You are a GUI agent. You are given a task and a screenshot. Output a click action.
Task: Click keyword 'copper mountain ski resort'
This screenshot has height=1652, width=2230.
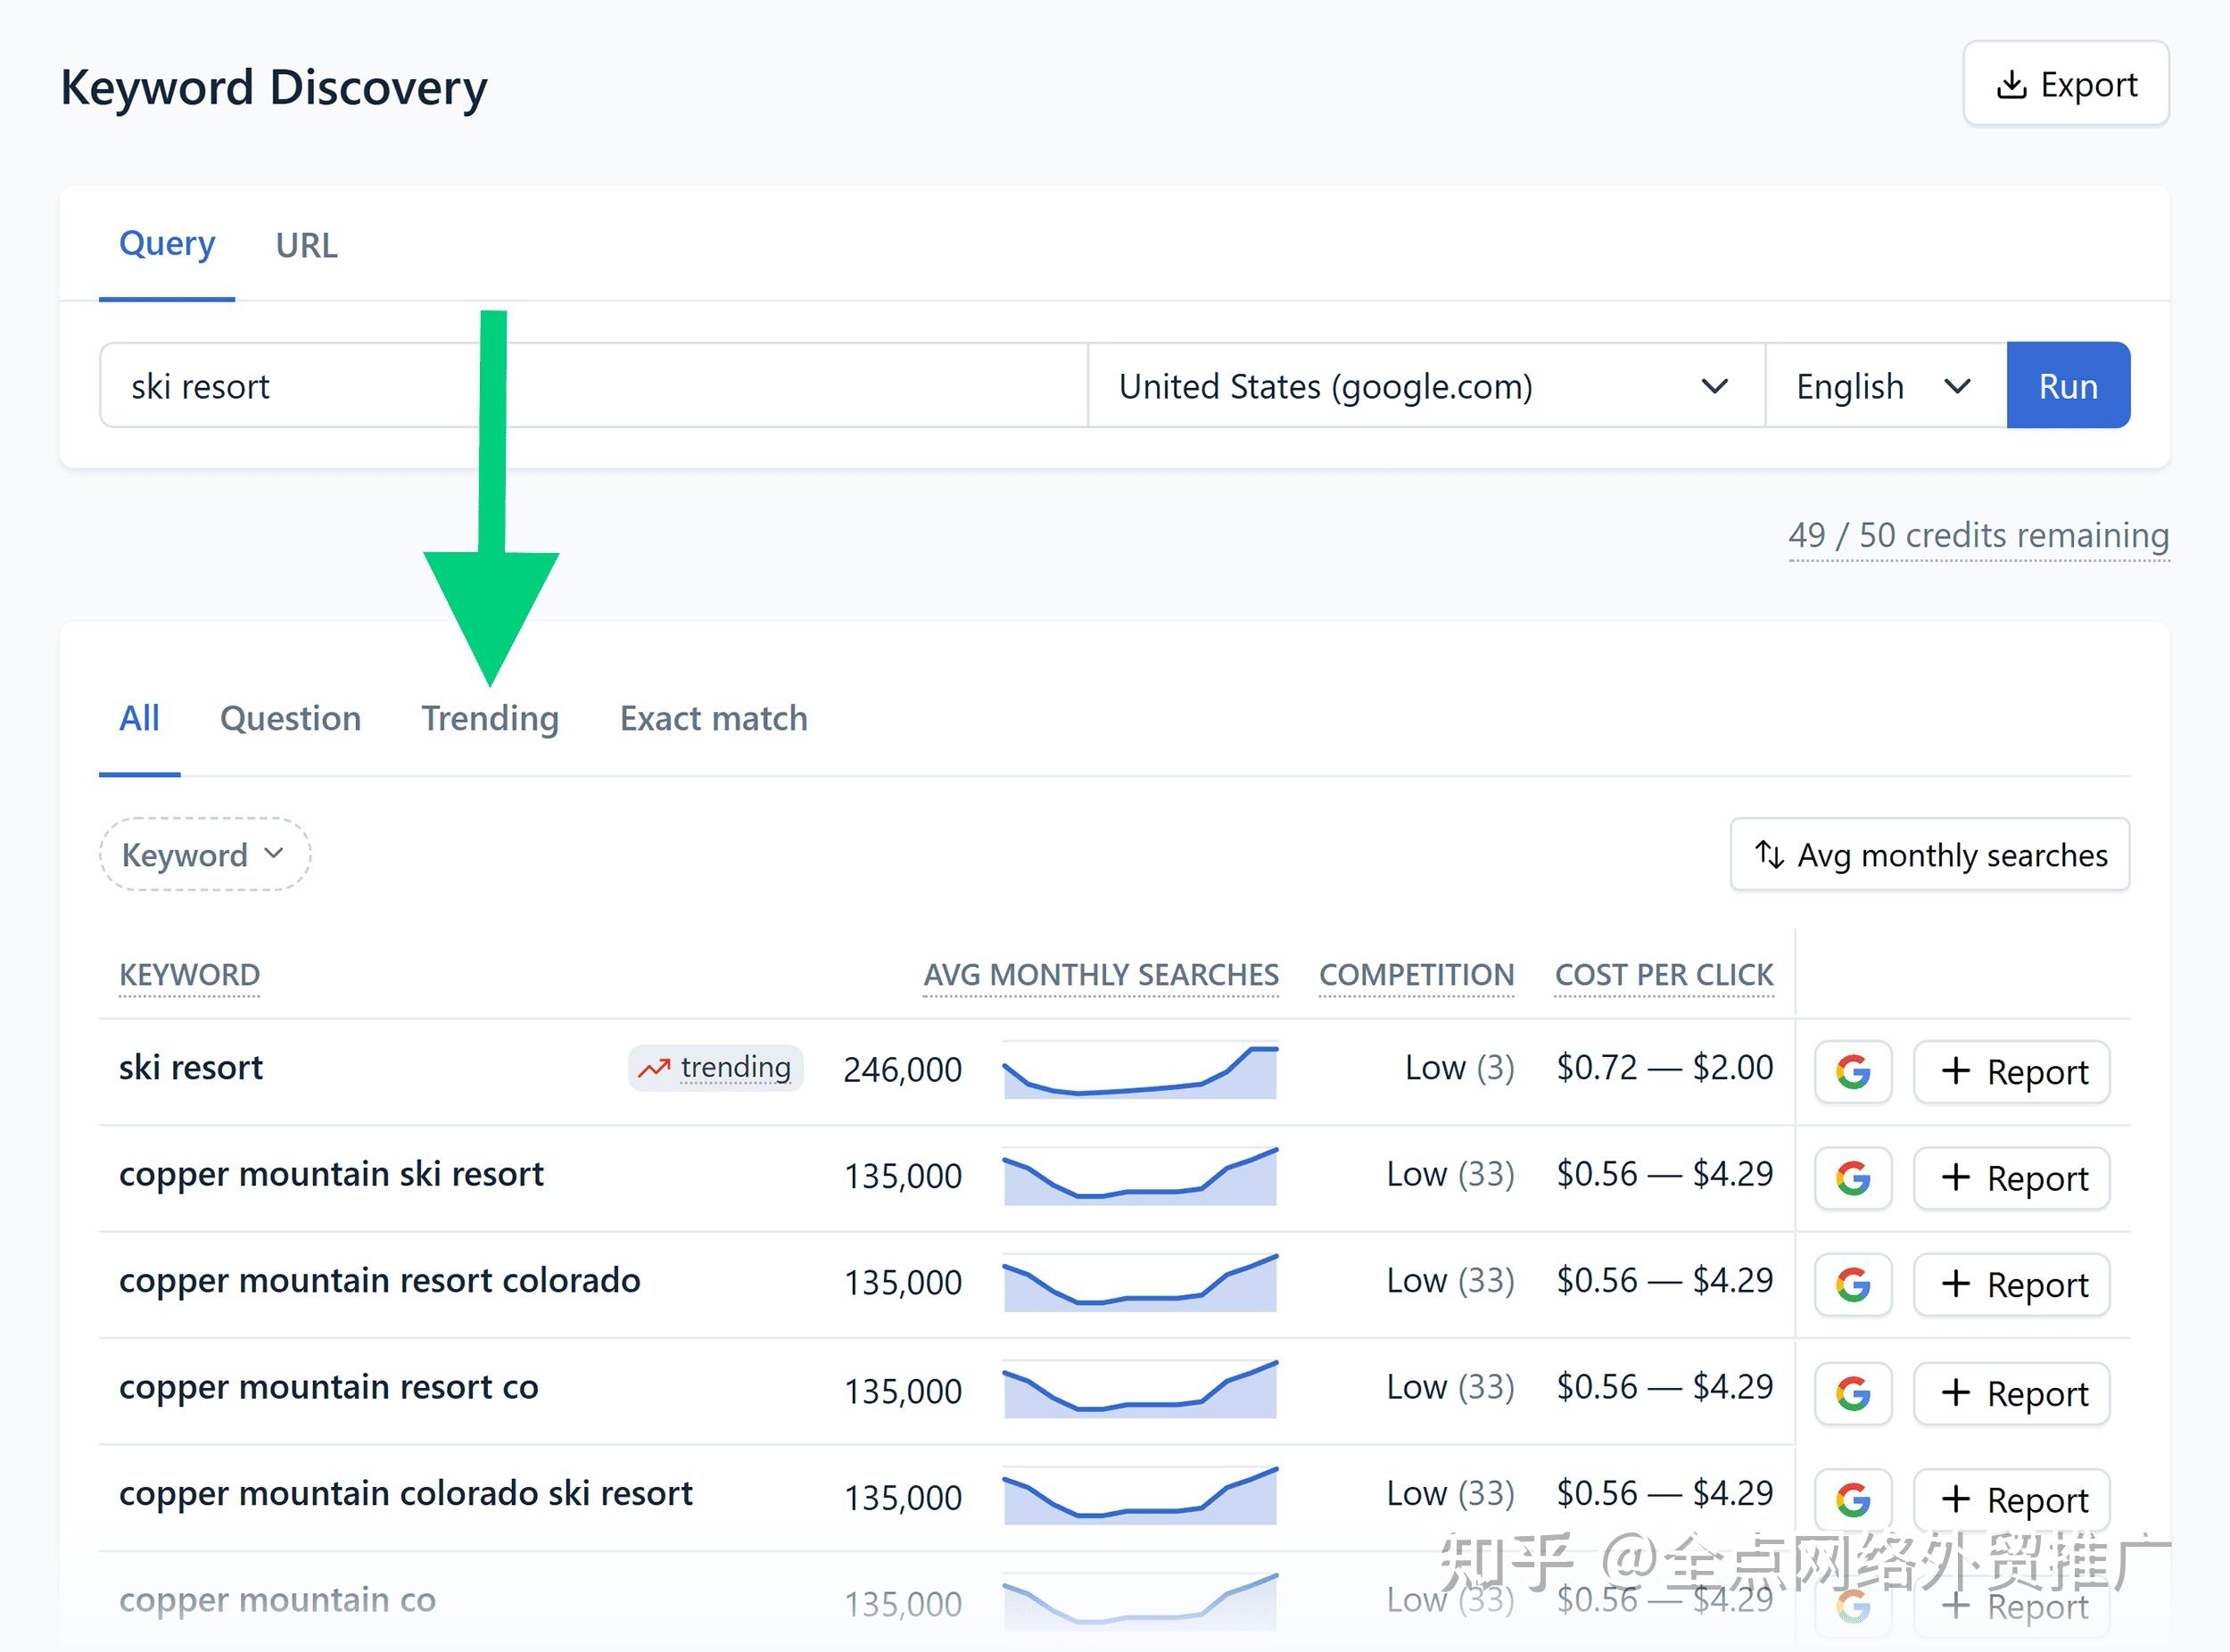click(x=331, y=1175)
